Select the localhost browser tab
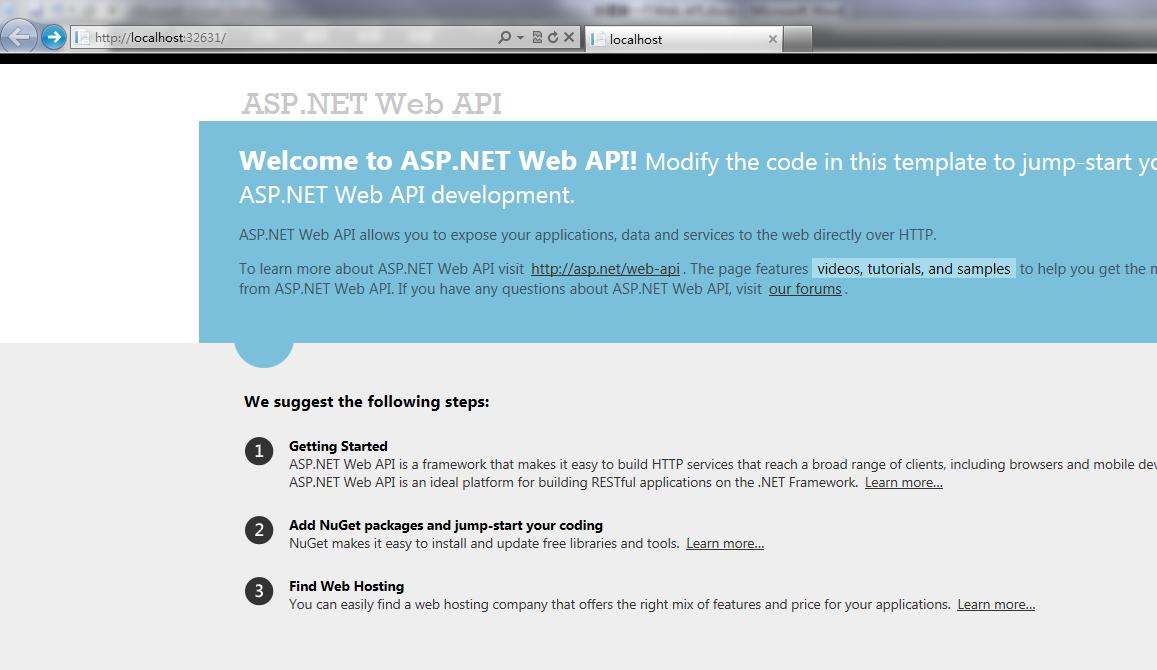This screenshot has width=1157, height=670. (x=684, y=39)
